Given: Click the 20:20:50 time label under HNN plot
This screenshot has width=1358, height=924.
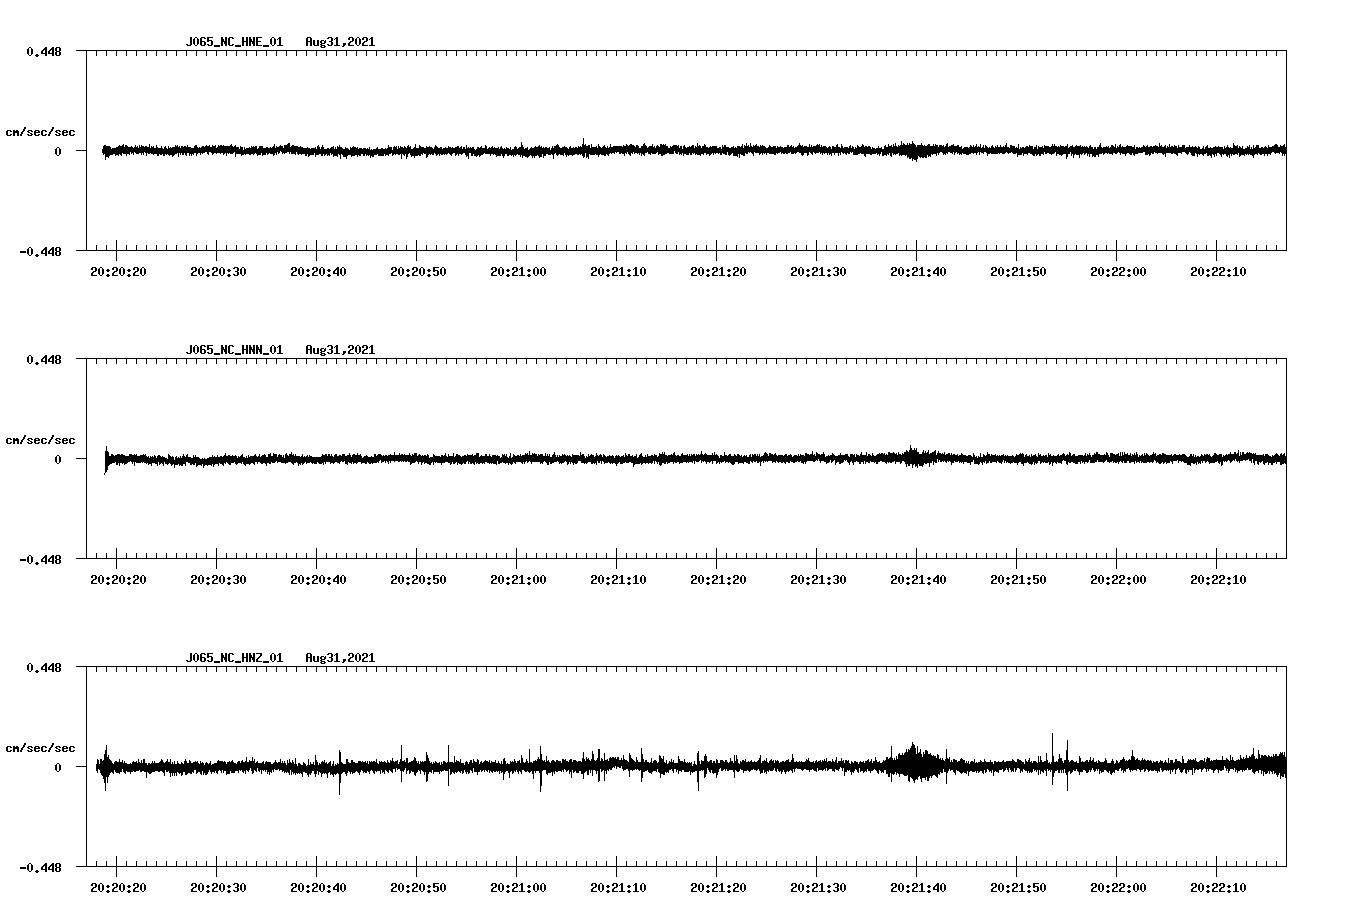Looking at the screenshot, I should [418, 580].
